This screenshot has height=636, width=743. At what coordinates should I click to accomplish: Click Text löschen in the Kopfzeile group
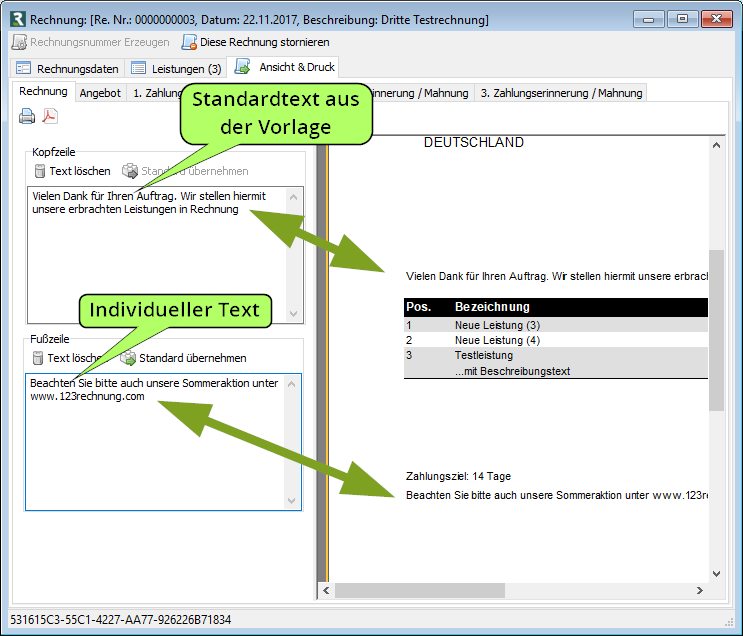coord(72,171)
